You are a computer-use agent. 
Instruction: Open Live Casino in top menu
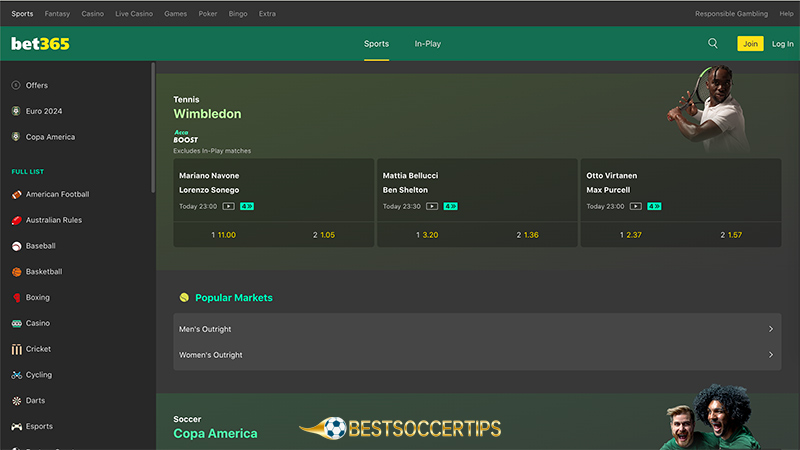[x=134, y=14]
